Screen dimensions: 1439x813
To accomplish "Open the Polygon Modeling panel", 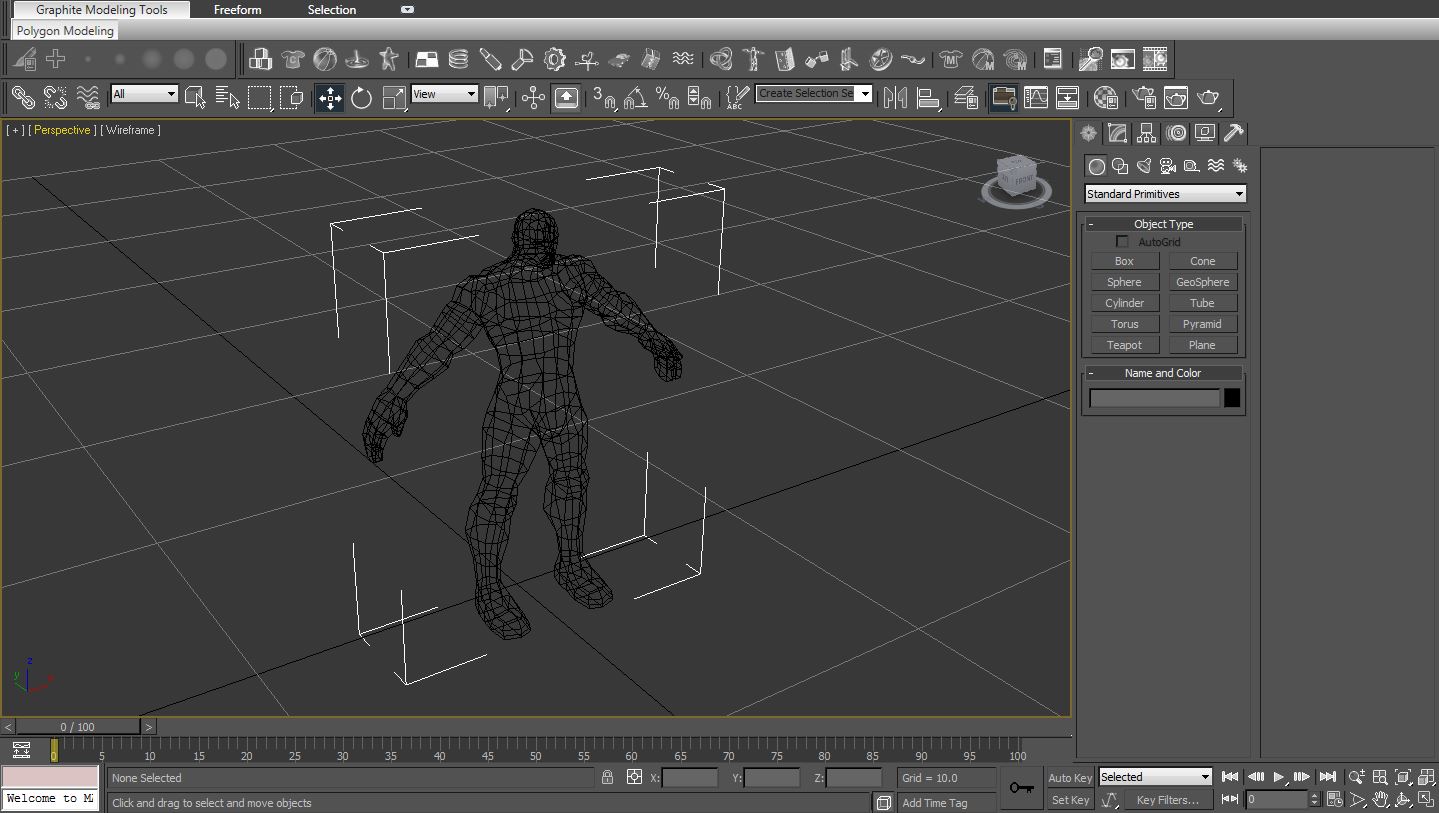I will tap(65, 31).
